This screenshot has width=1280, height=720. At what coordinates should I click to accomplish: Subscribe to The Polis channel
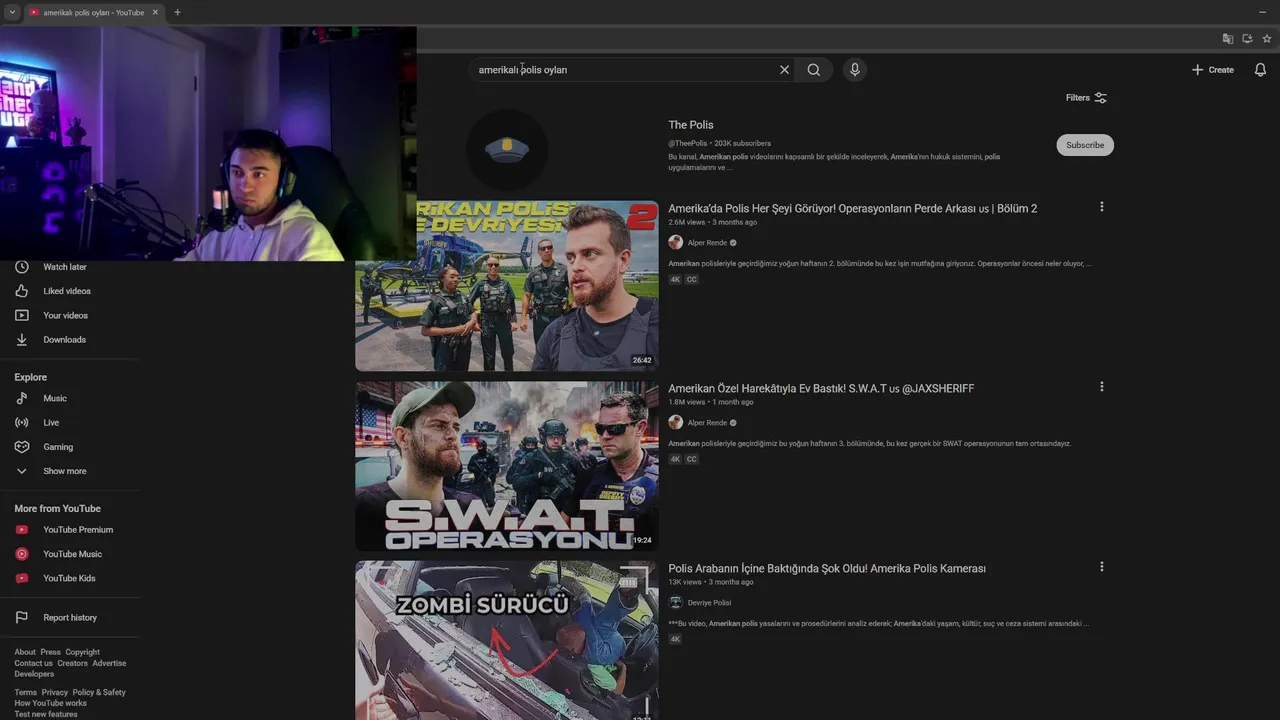click(1085, 145)
